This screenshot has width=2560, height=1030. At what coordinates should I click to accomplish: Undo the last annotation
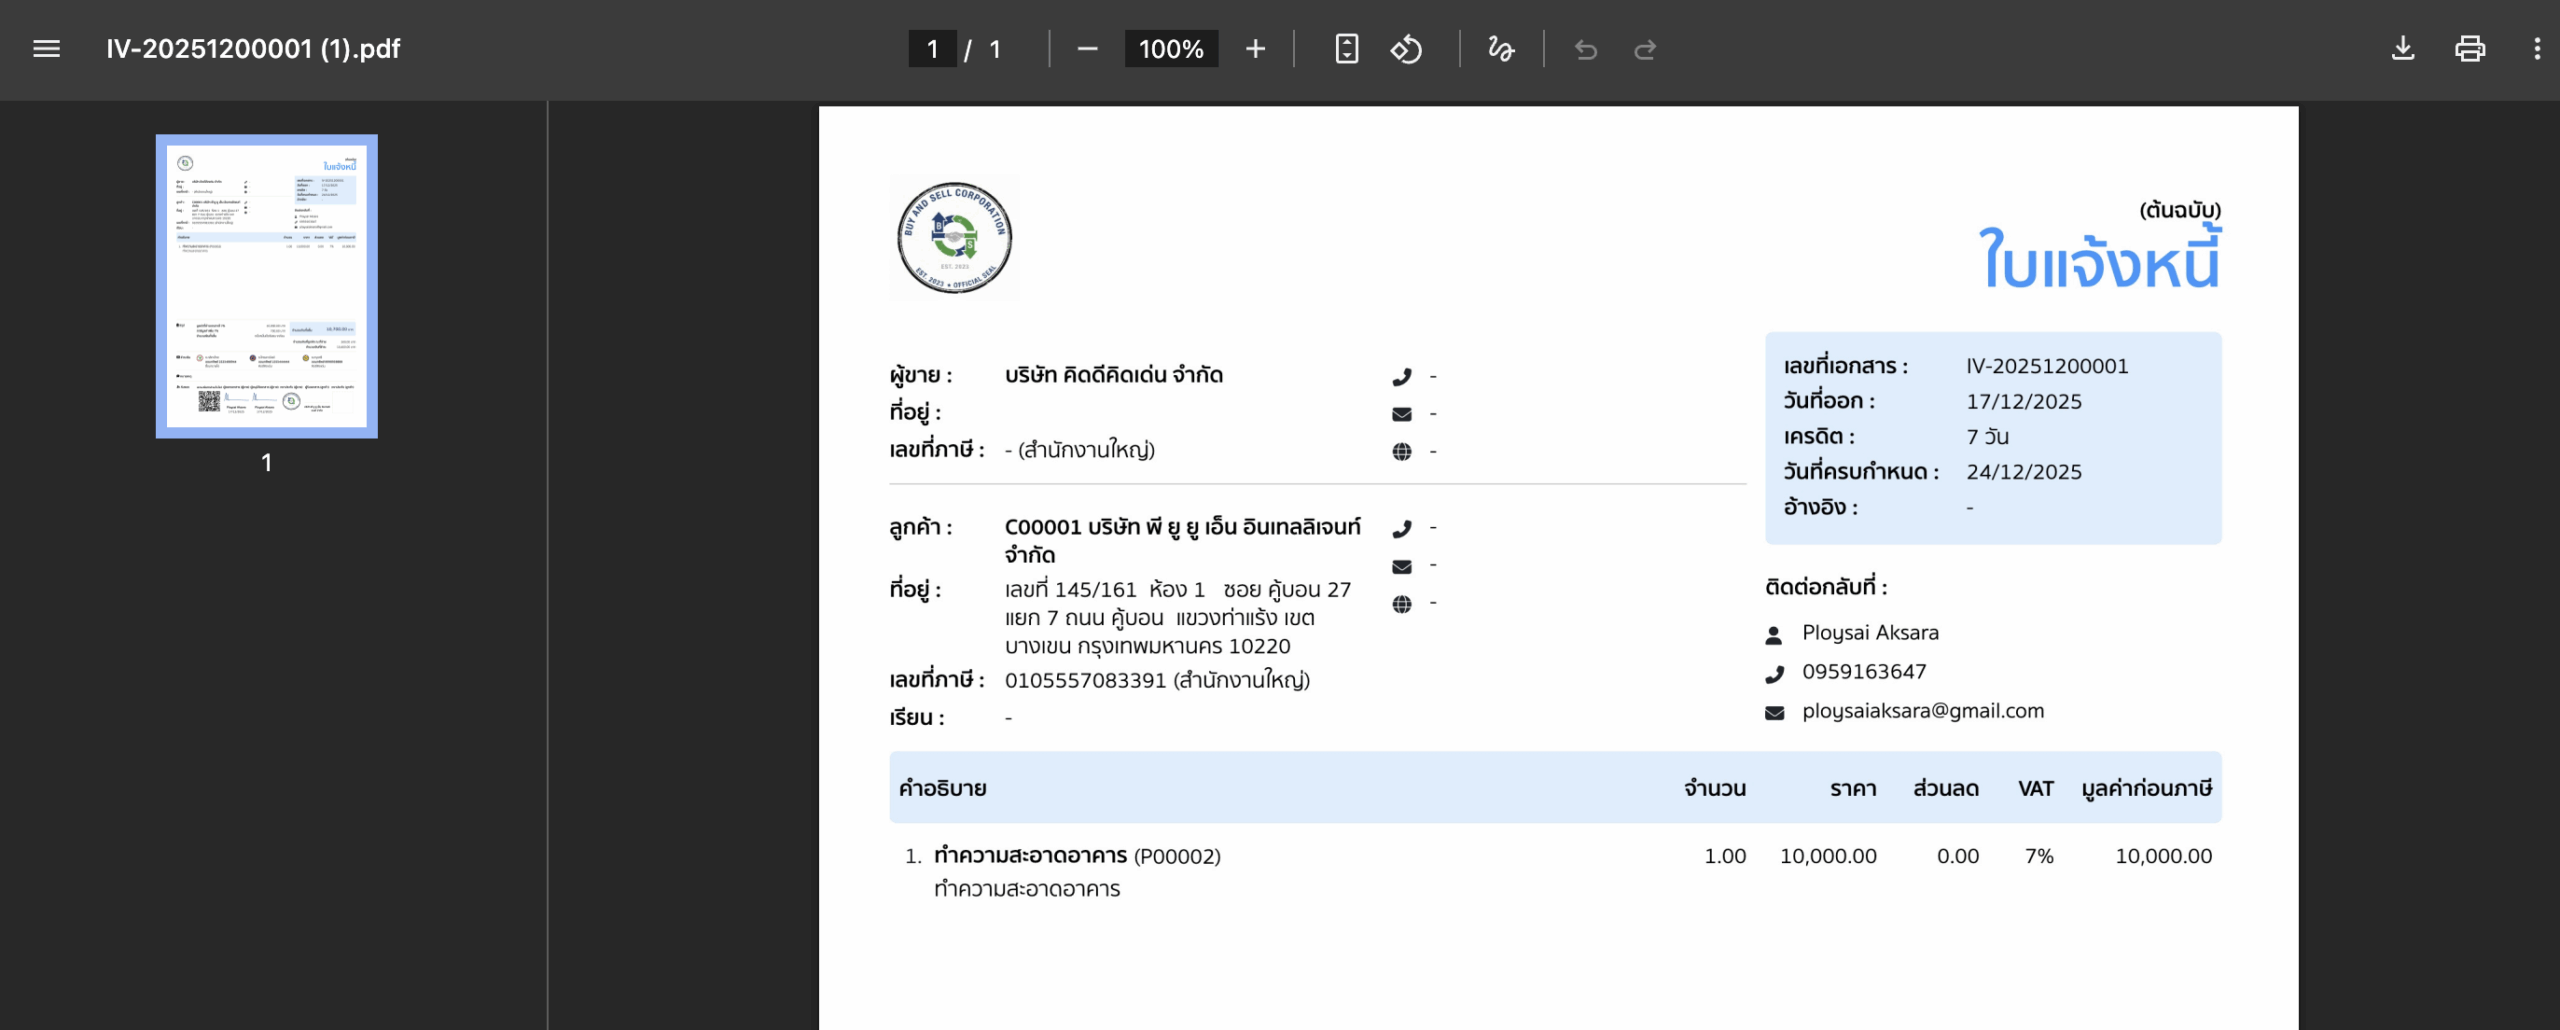click(x=1586, y=48)
